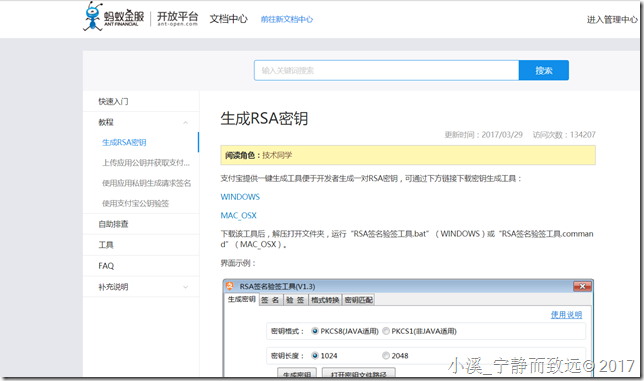This screenshot has height=381, width=644.
Task: Click the Ant Financial ant logo
Action: pos(94,16)
